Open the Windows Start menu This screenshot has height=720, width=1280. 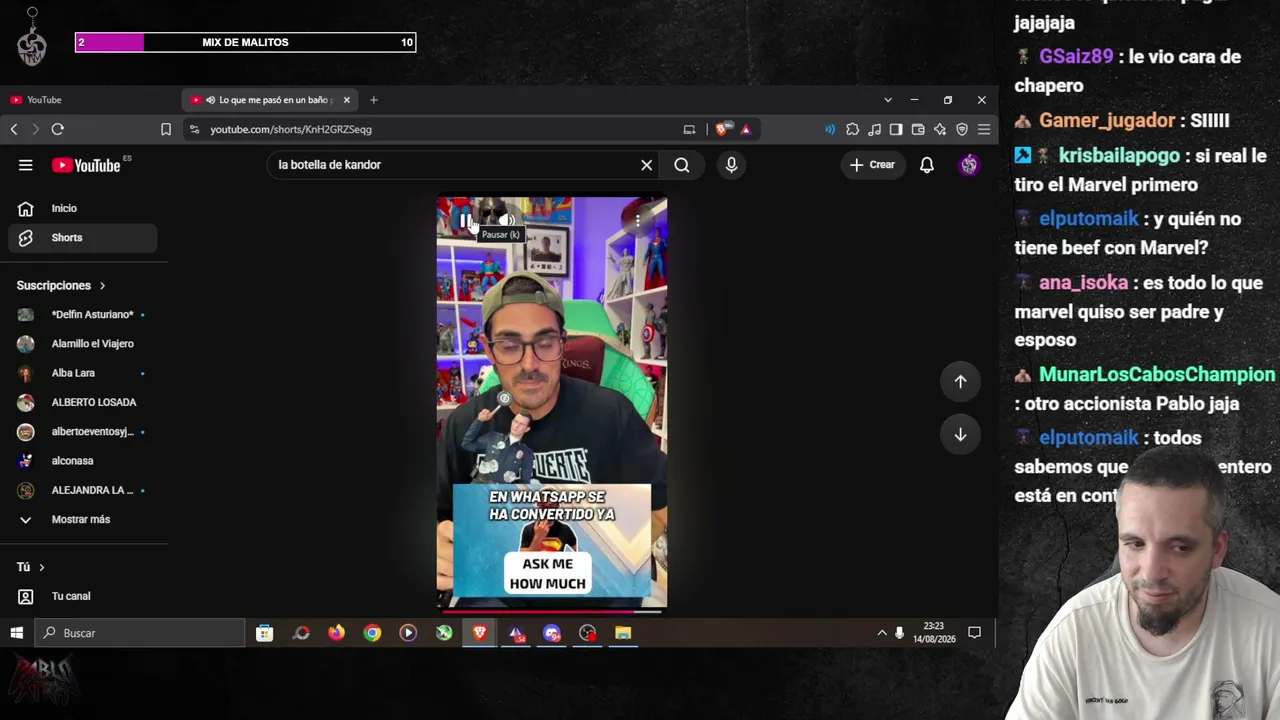coord(16,633)
